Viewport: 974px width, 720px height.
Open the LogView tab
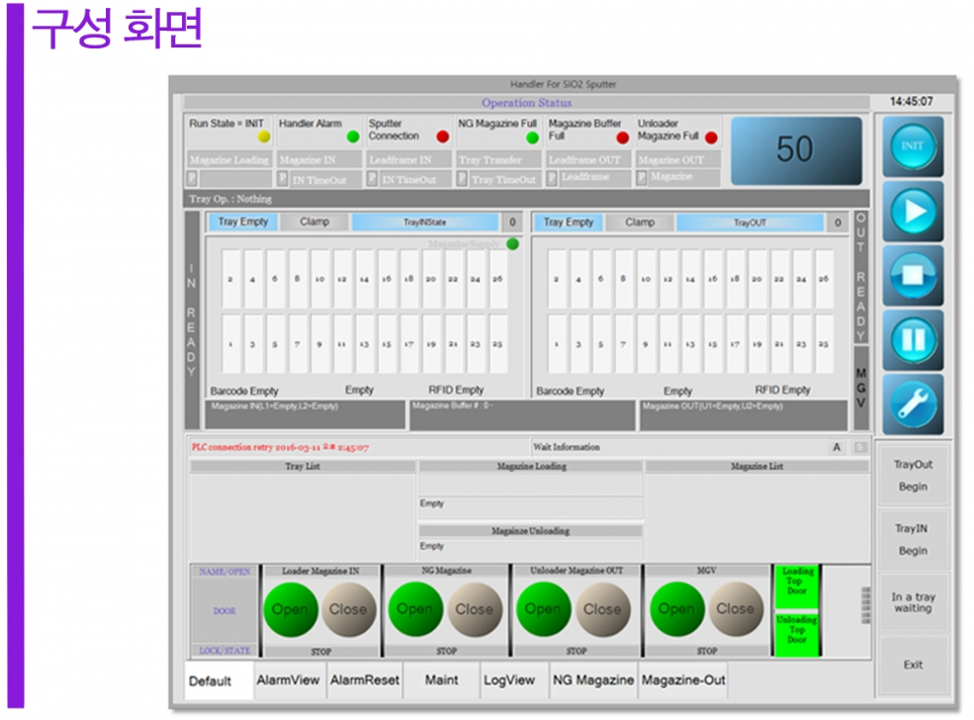510,680
